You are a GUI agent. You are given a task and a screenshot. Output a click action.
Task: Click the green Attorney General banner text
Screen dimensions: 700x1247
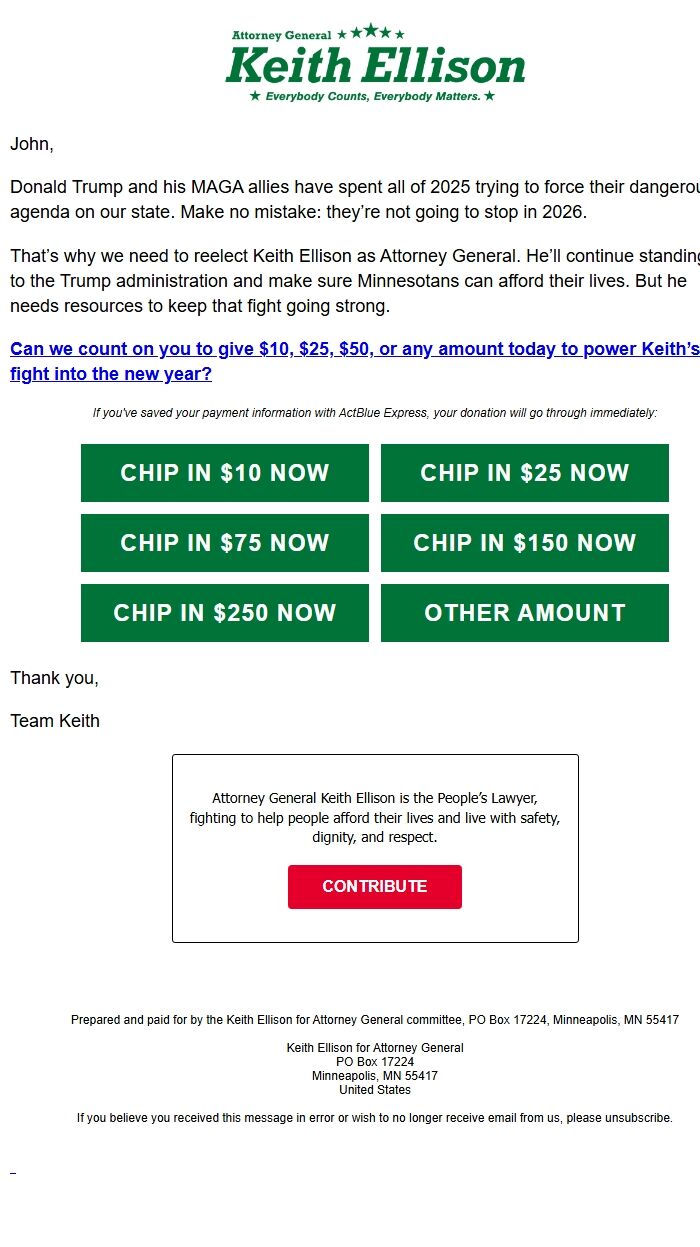tap(280, 33)
